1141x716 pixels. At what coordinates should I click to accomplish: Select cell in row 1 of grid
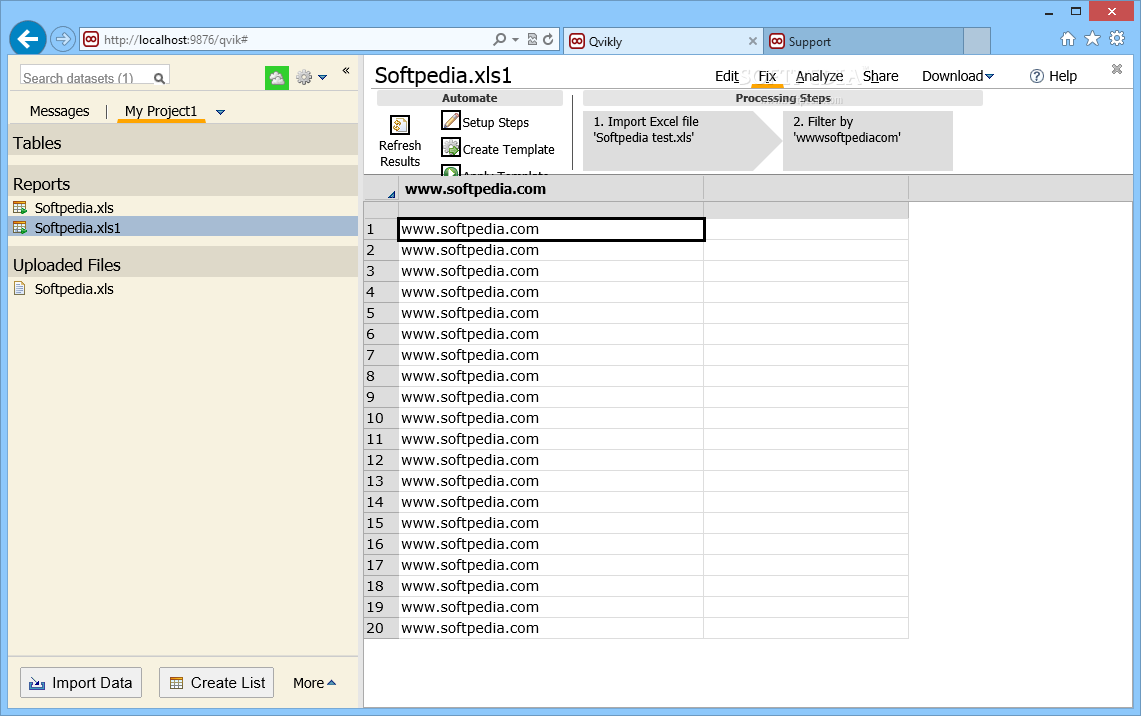click(x=552, y=229)
